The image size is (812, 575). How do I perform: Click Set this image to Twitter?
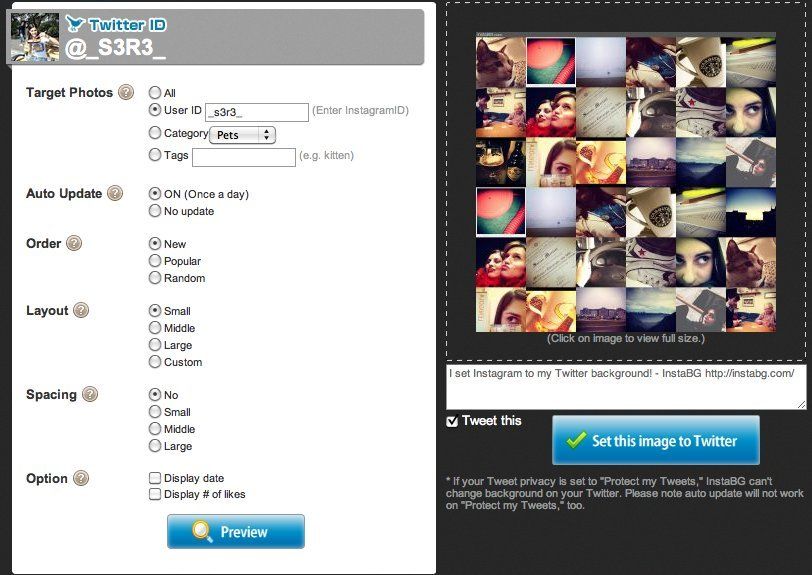pos(656,440)
